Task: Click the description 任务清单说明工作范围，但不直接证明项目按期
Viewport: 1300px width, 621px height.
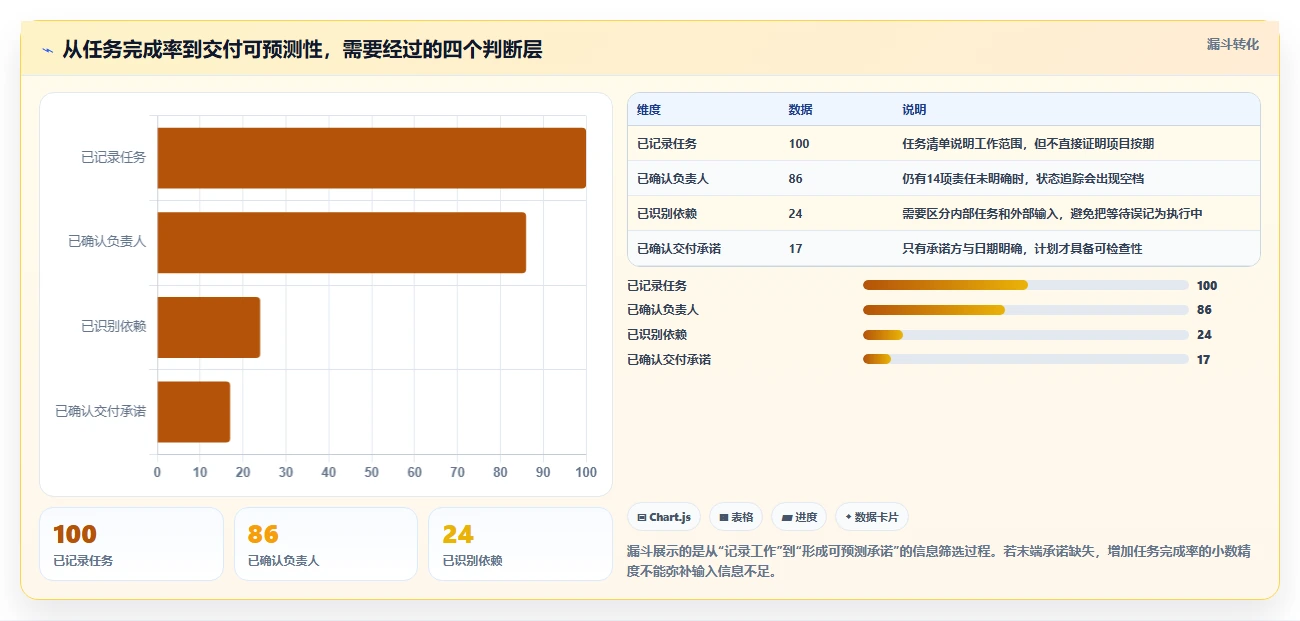Action: point(1028,144)
